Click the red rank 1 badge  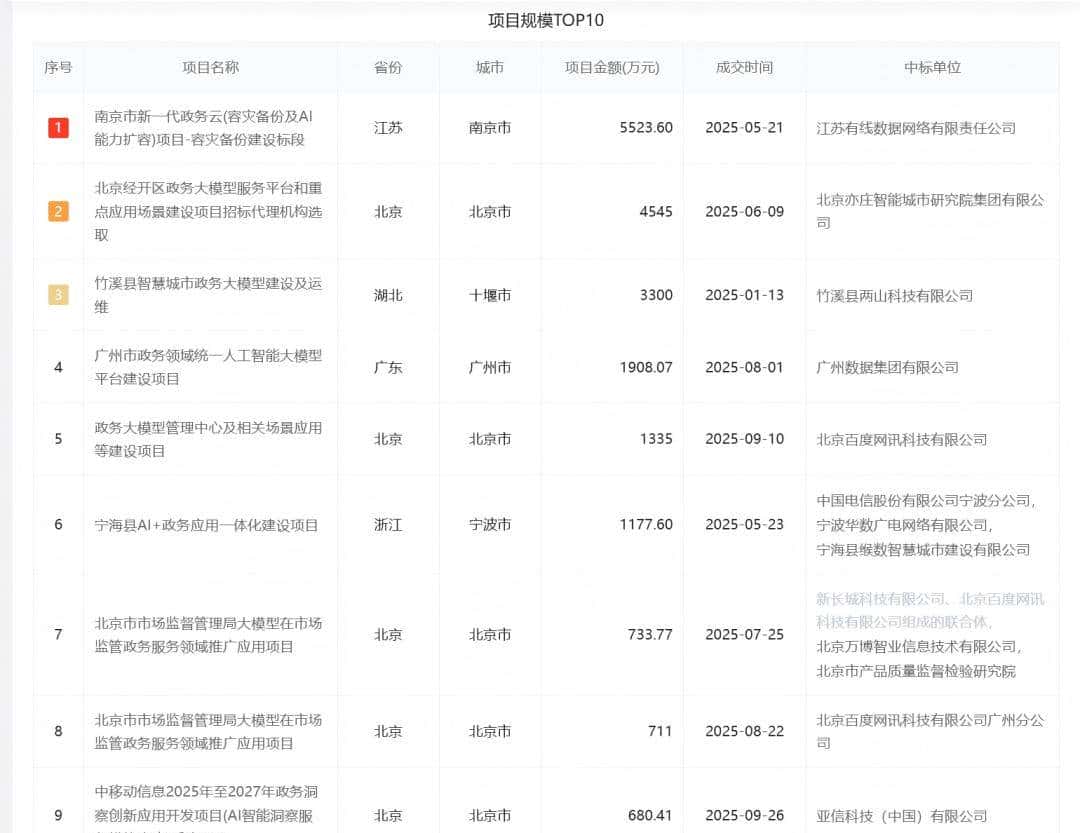[x=57, y=128]
